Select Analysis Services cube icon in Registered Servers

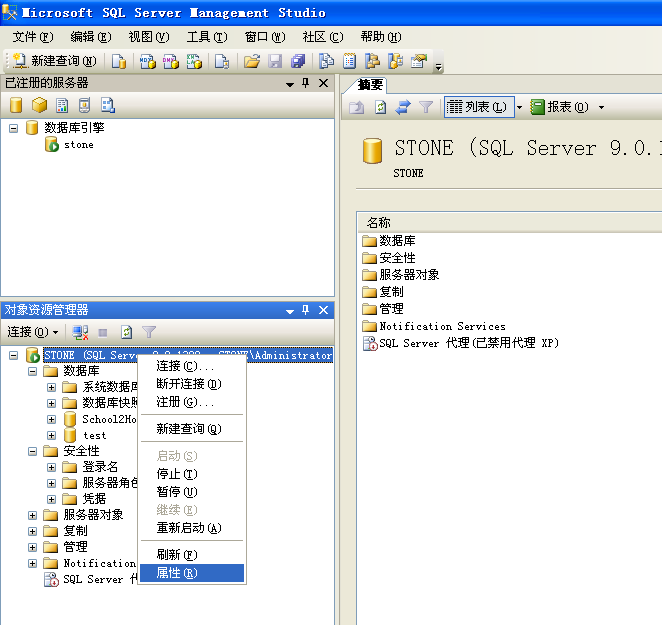pyautogui.click(x=39, y=105)
